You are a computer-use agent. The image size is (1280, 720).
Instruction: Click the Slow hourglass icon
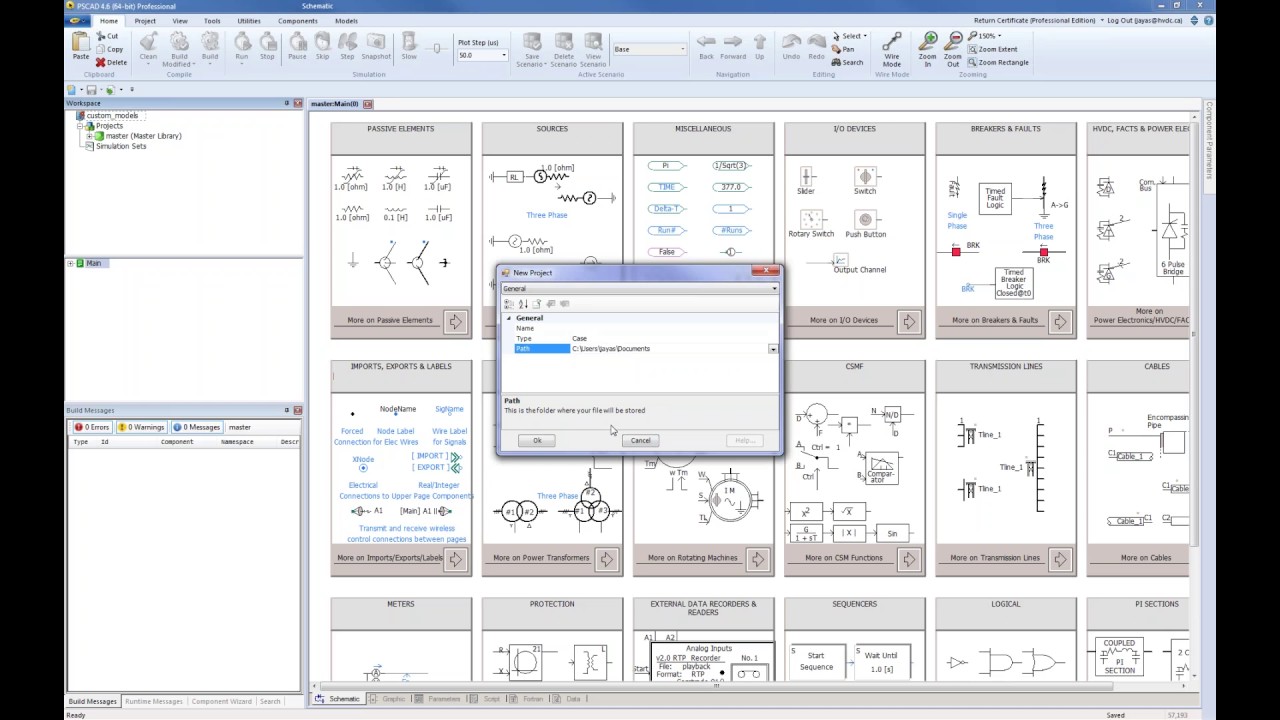pyautogui.click(x=409, y=42)
